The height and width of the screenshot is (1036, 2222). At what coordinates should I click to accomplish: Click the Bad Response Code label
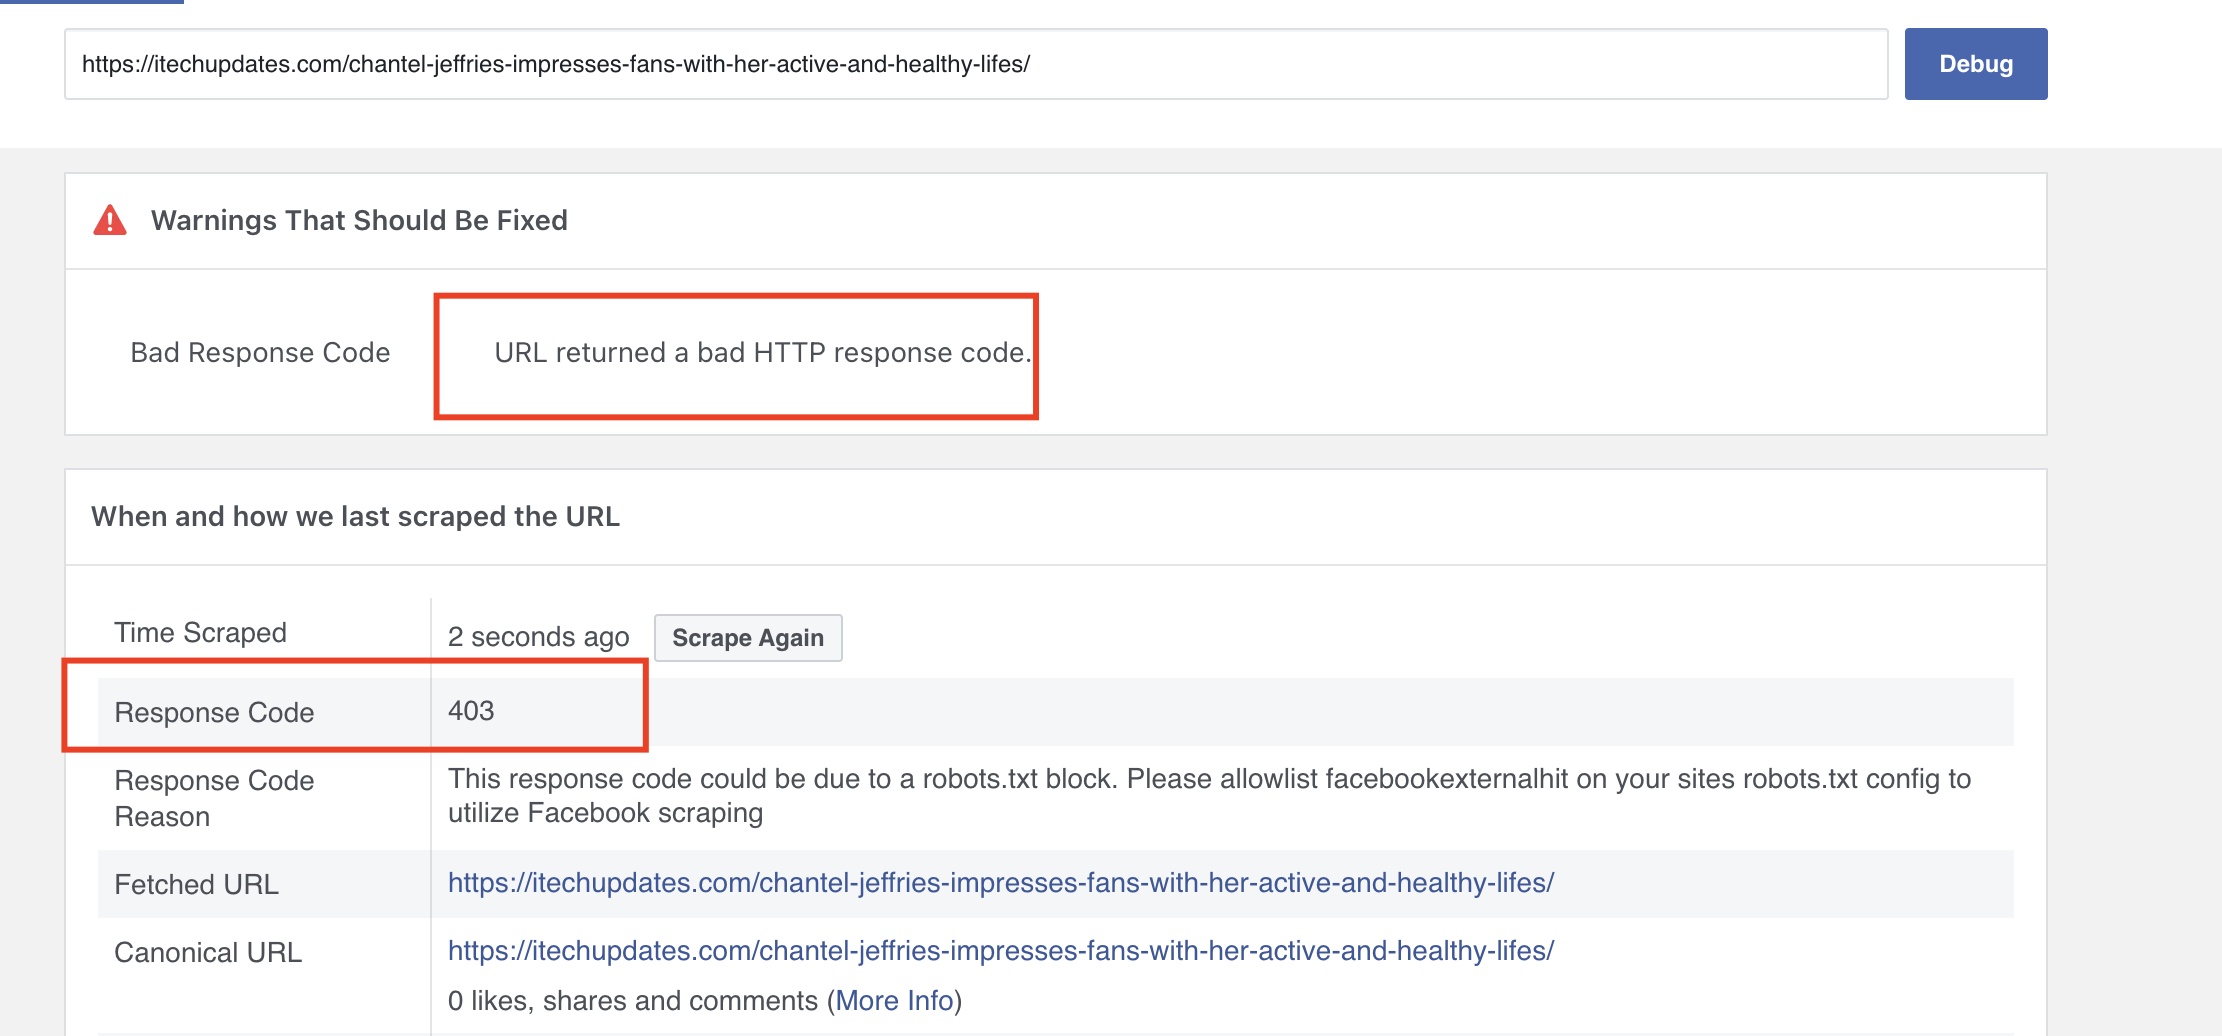click(260, 353)
